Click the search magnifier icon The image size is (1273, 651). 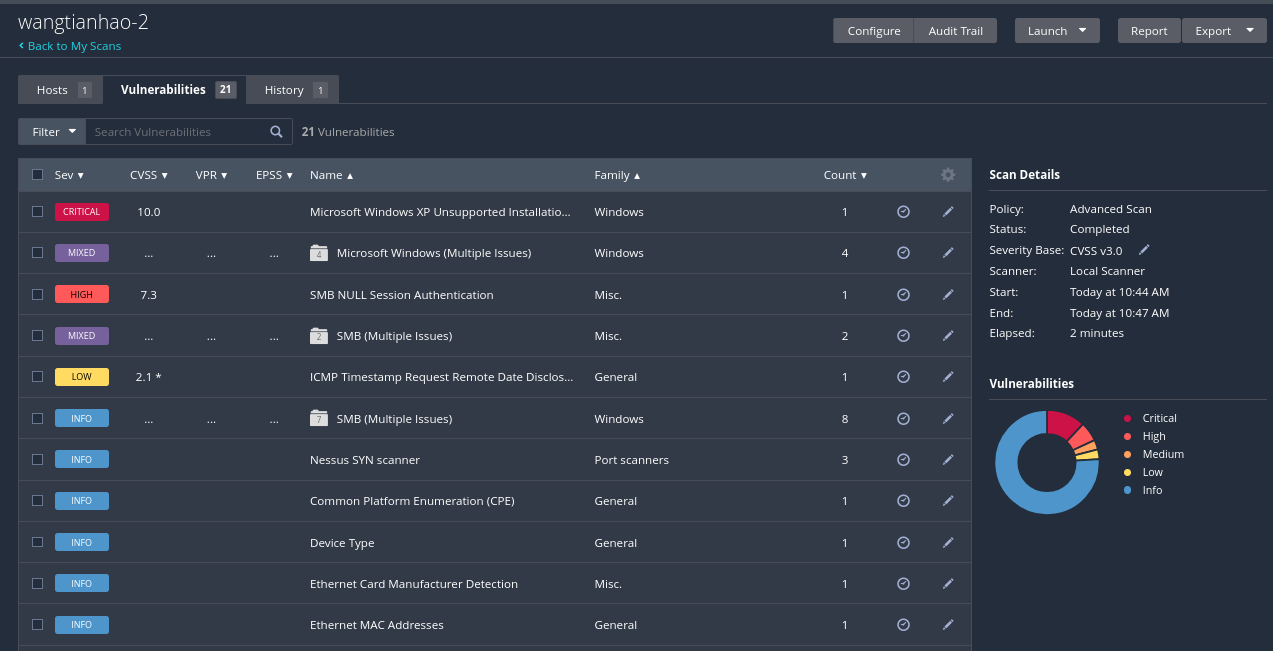tap(277, 132)
